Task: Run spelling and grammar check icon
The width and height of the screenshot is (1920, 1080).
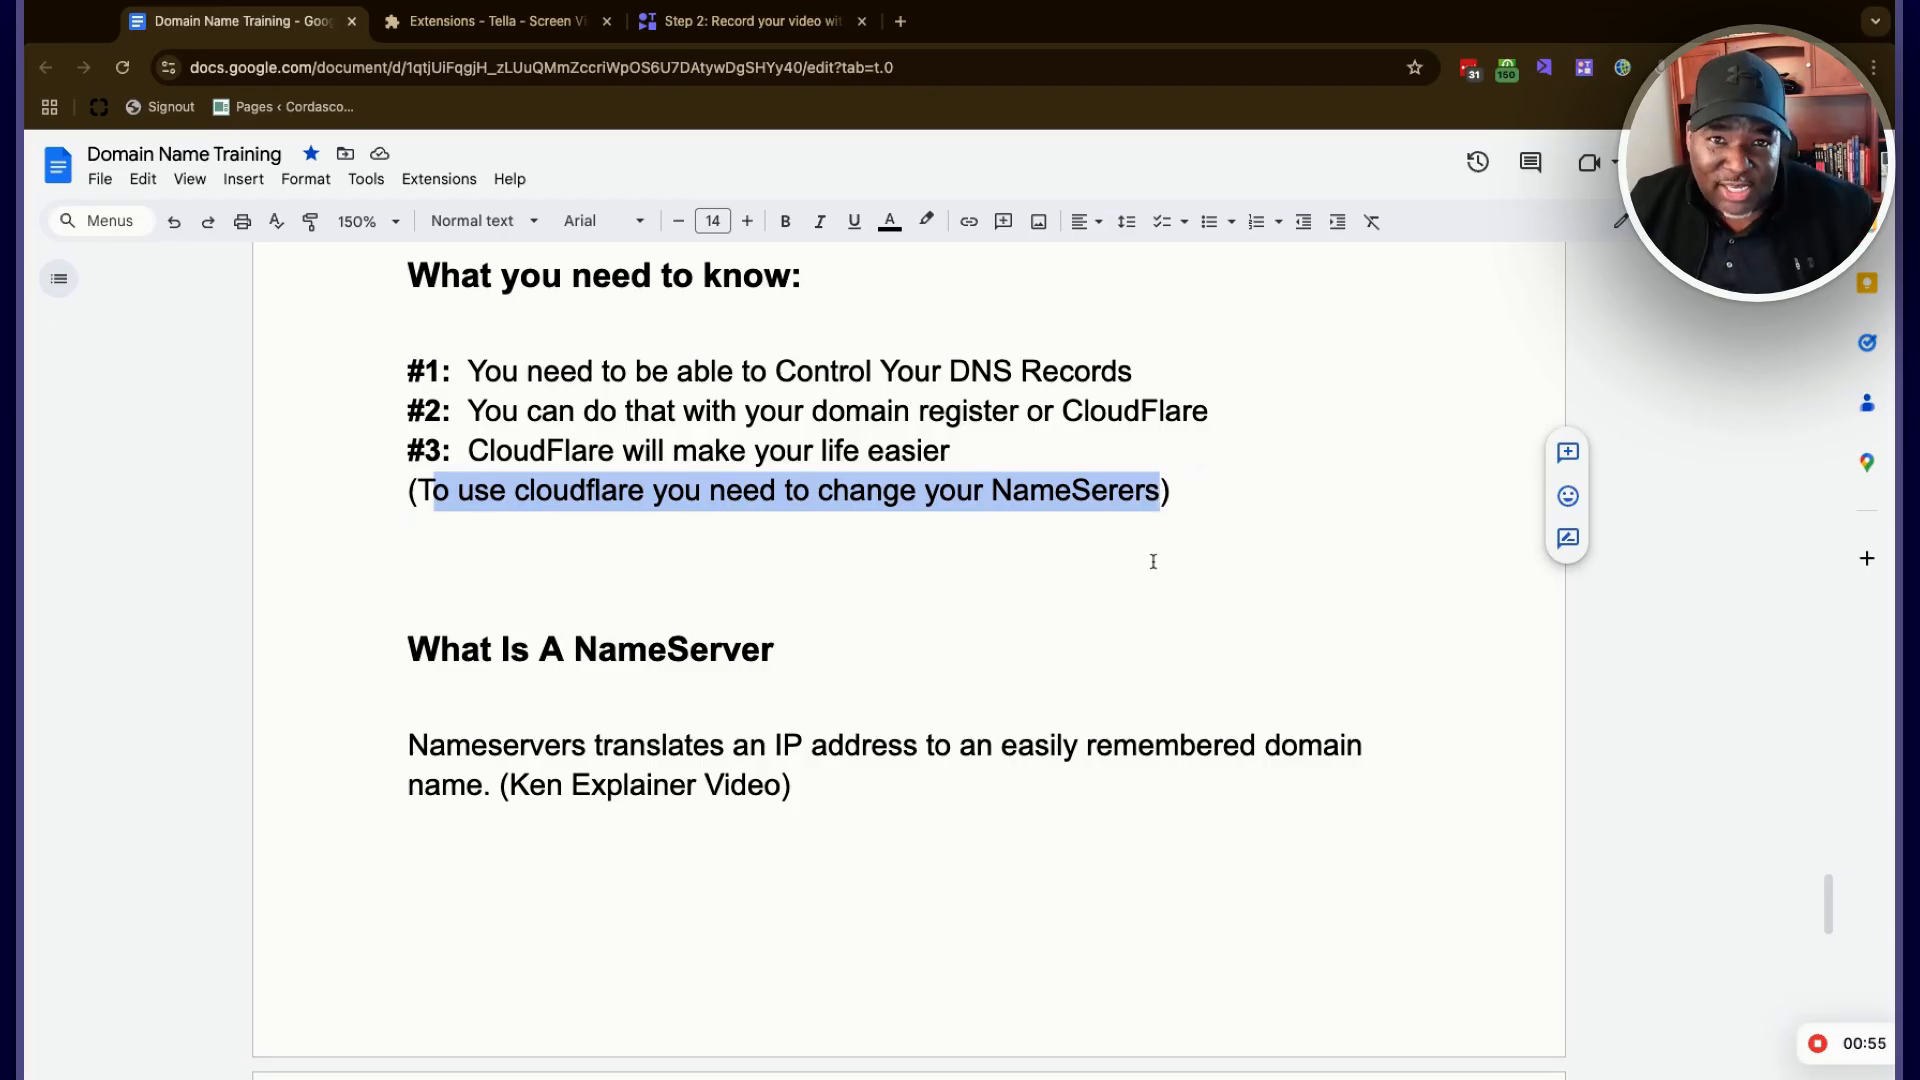Action: tap(276, 222)
